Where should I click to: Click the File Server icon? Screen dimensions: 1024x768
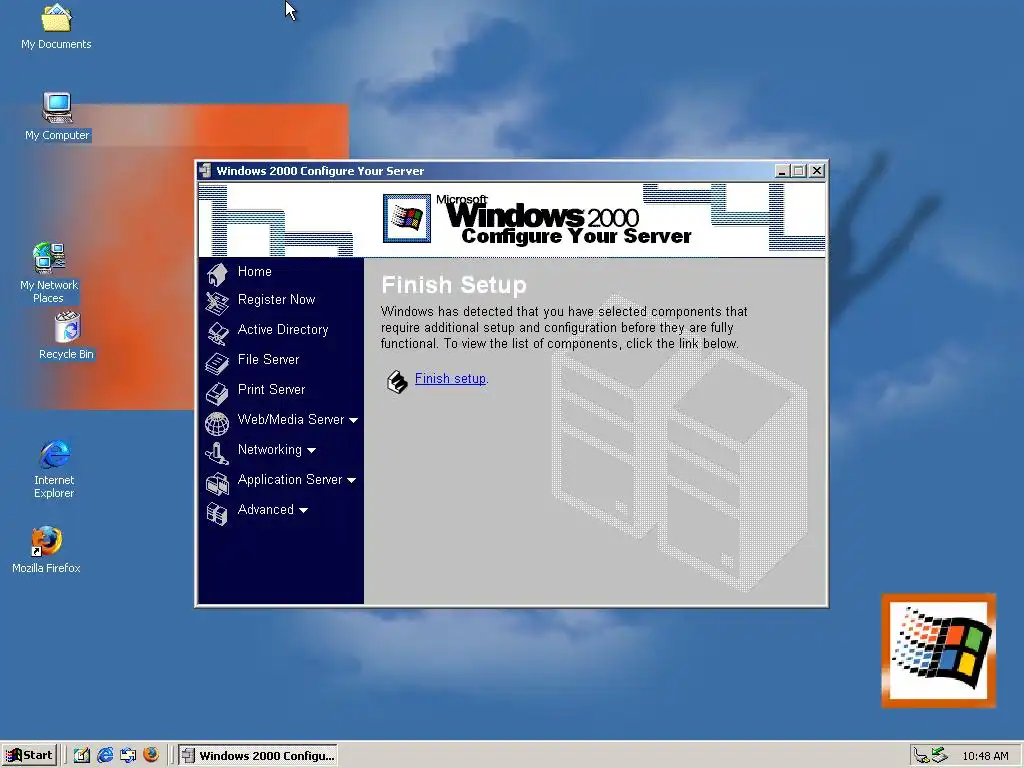point(217,363)
